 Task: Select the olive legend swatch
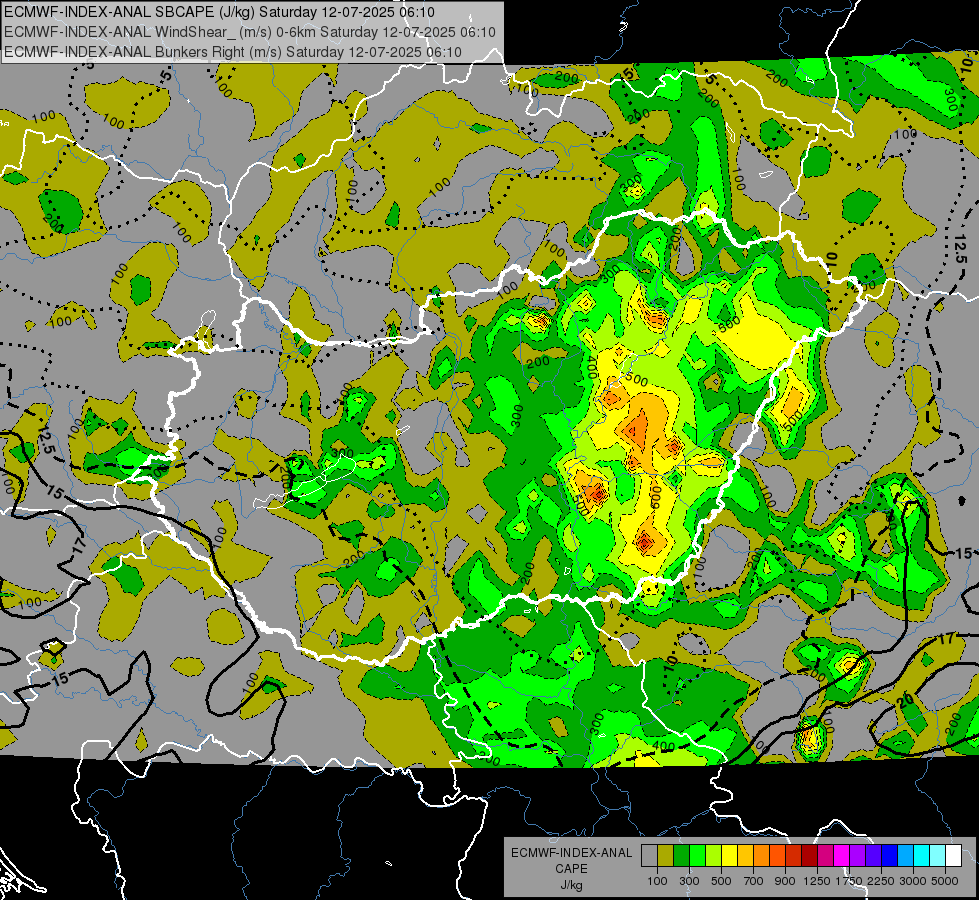click(x=666, y=856)
